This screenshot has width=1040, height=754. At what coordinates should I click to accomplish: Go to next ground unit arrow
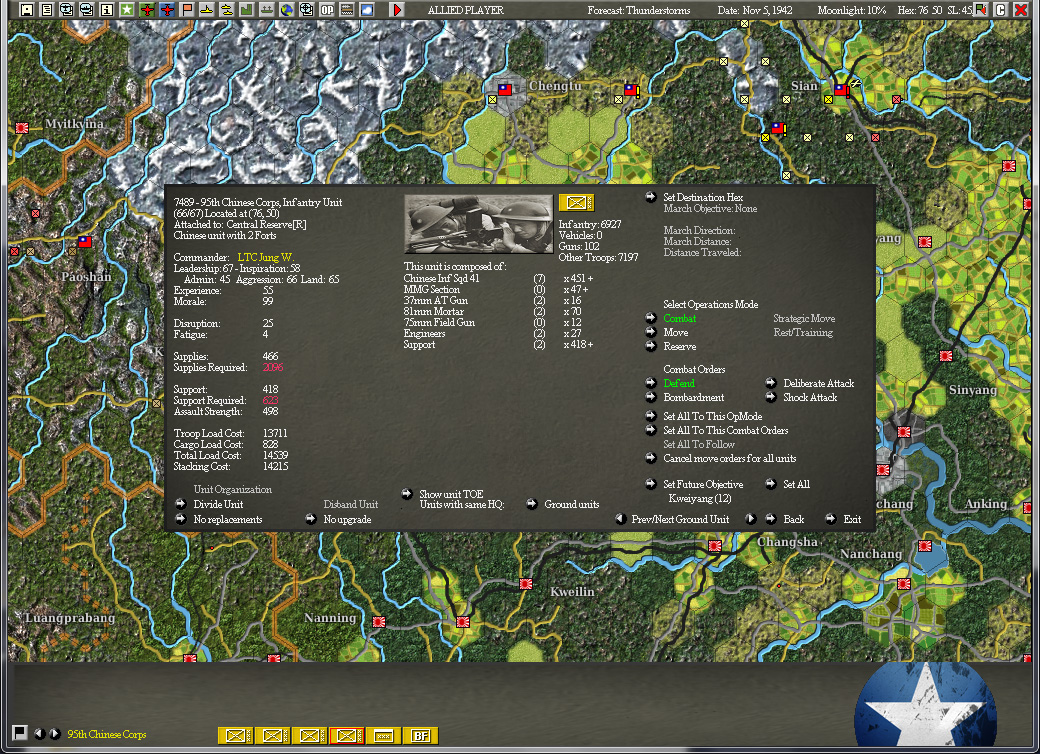click(x=751, y=519)
